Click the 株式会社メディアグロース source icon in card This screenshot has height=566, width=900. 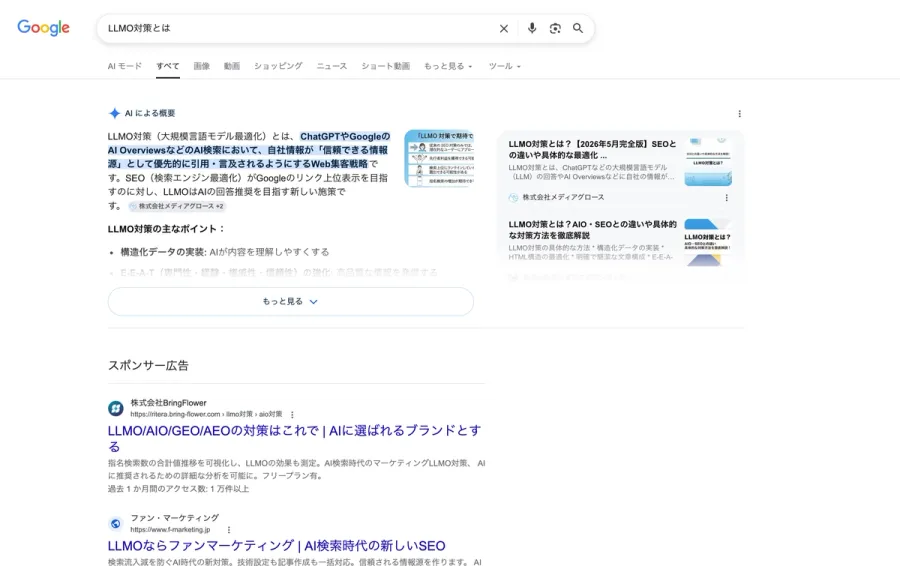(x=514, y=197)
